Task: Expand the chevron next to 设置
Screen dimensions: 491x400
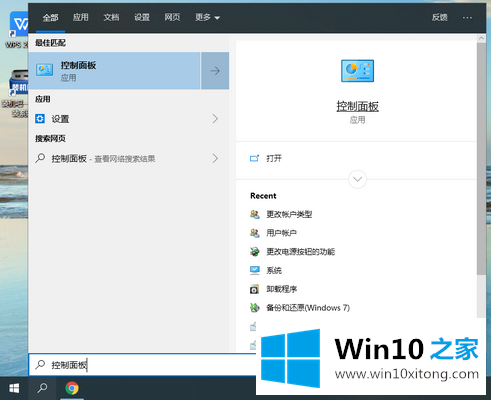Action: pos(215,119)
